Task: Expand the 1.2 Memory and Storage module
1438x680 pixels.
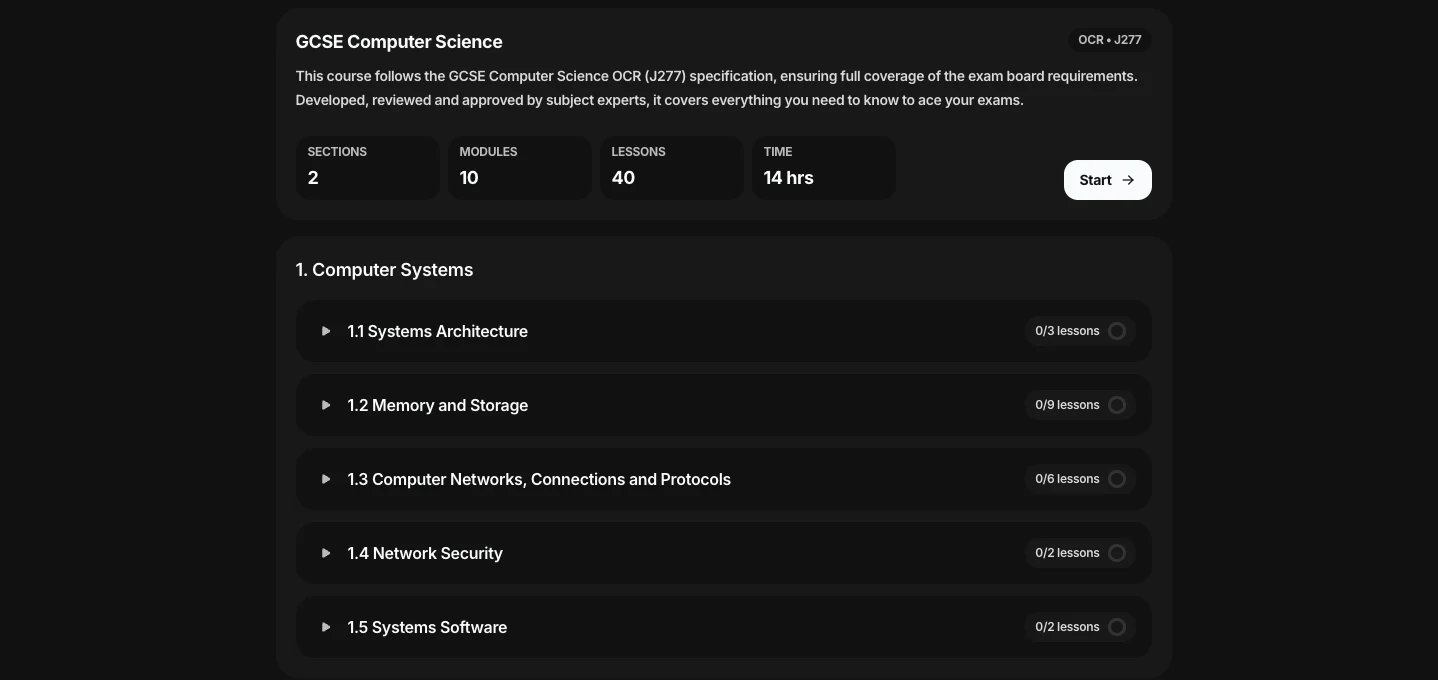Action: pyautogui.click(x=723, y=405)
